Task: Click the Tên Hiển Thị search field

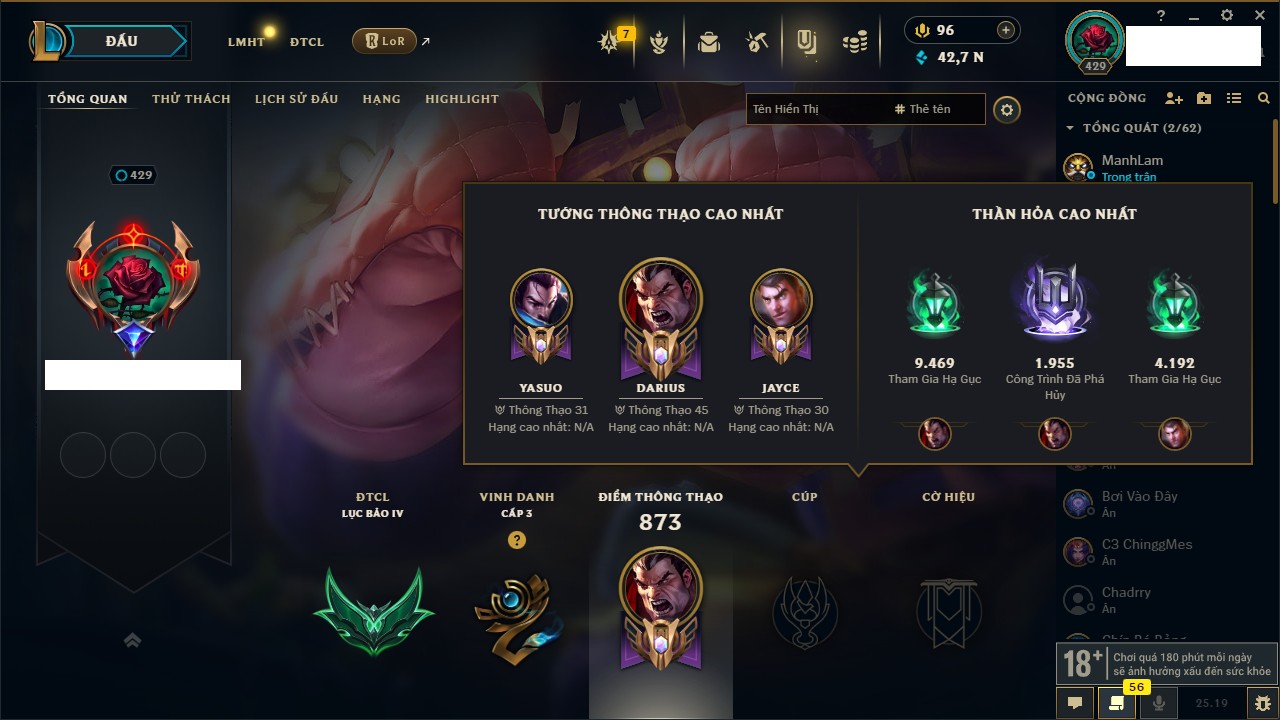Action: click(x=817, y=109)
